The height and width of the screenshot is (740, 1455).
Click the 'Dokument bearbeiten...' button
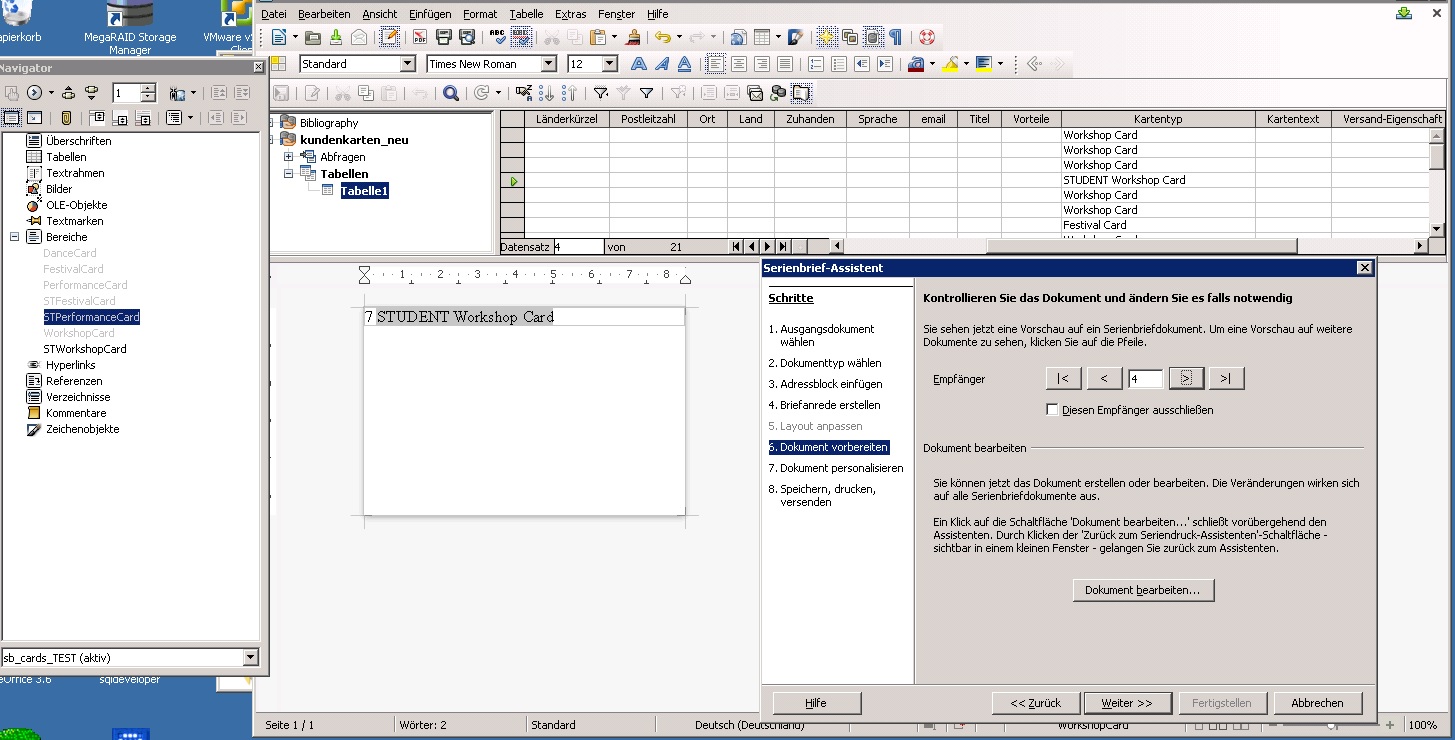pos(1143,590)
